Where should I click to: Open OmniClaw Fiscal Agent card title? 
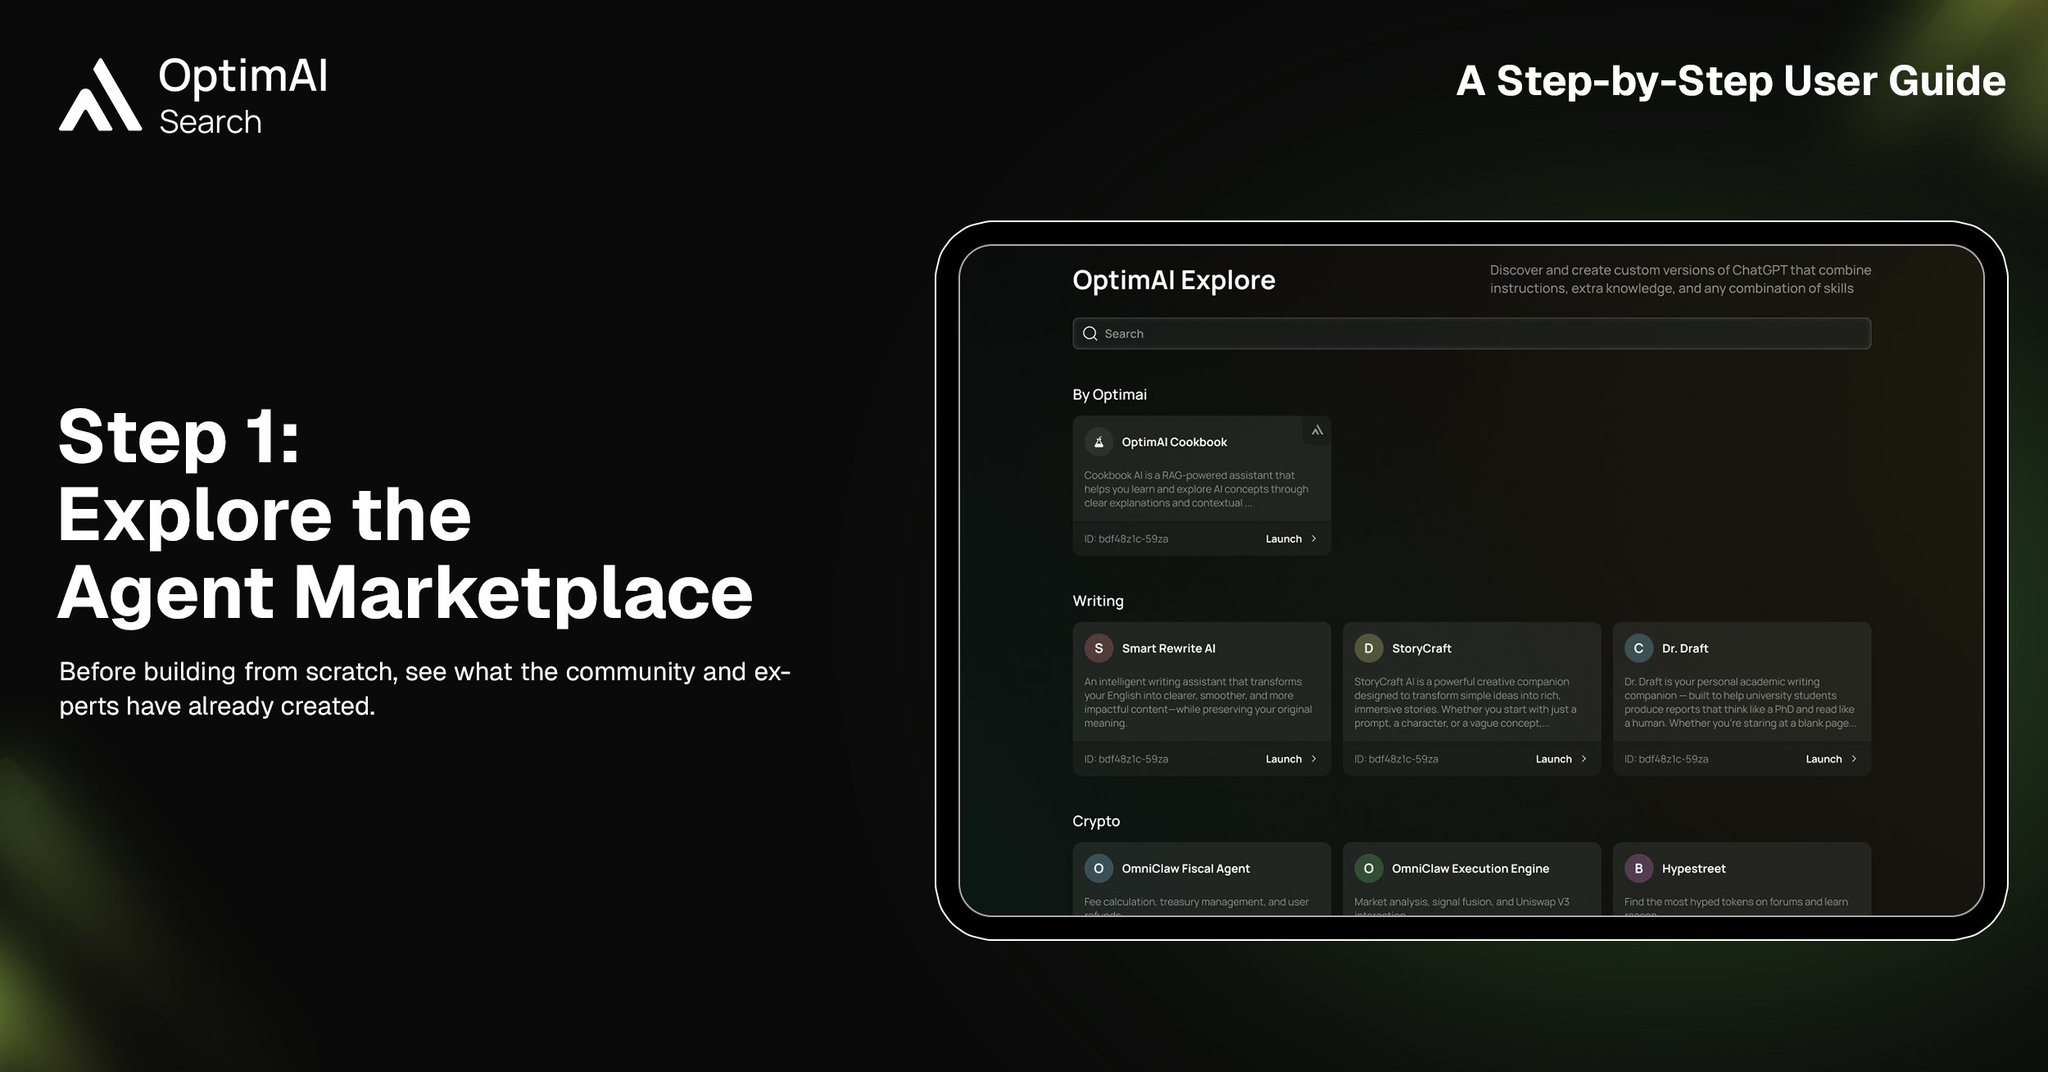1185,868
